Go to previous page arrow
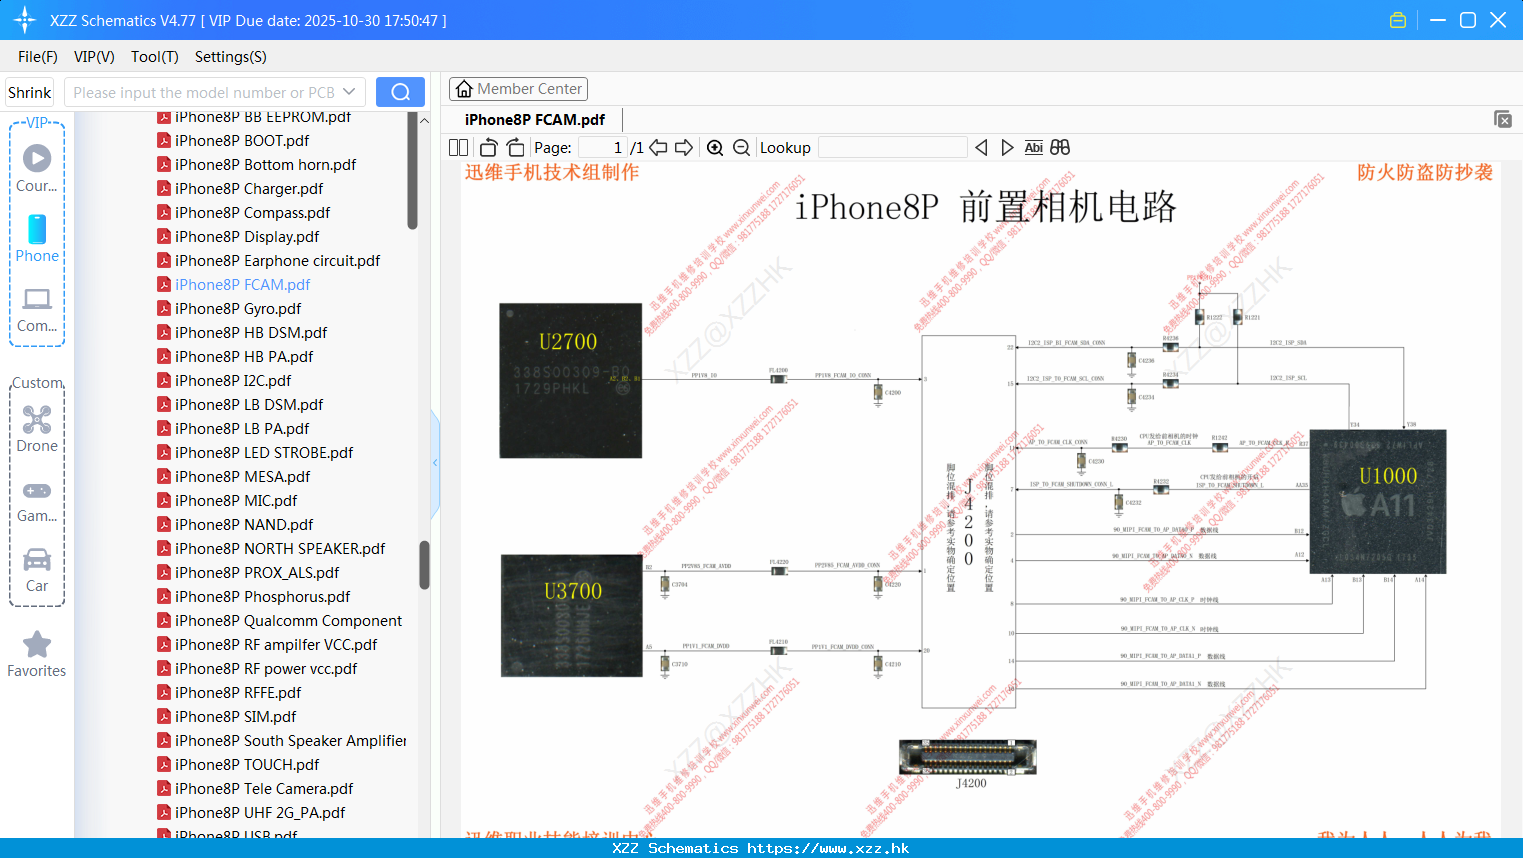 [658, 147]
